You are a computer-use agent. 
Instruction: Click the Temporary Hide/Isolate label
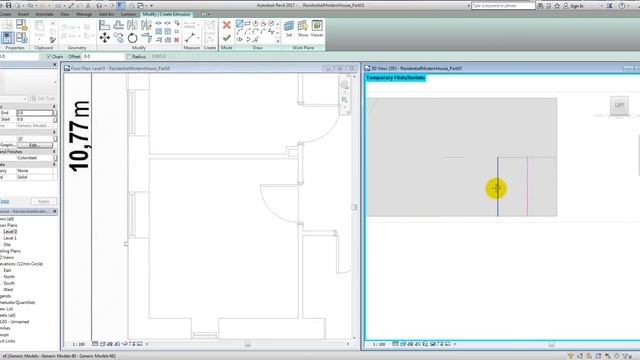click(395, 78)
